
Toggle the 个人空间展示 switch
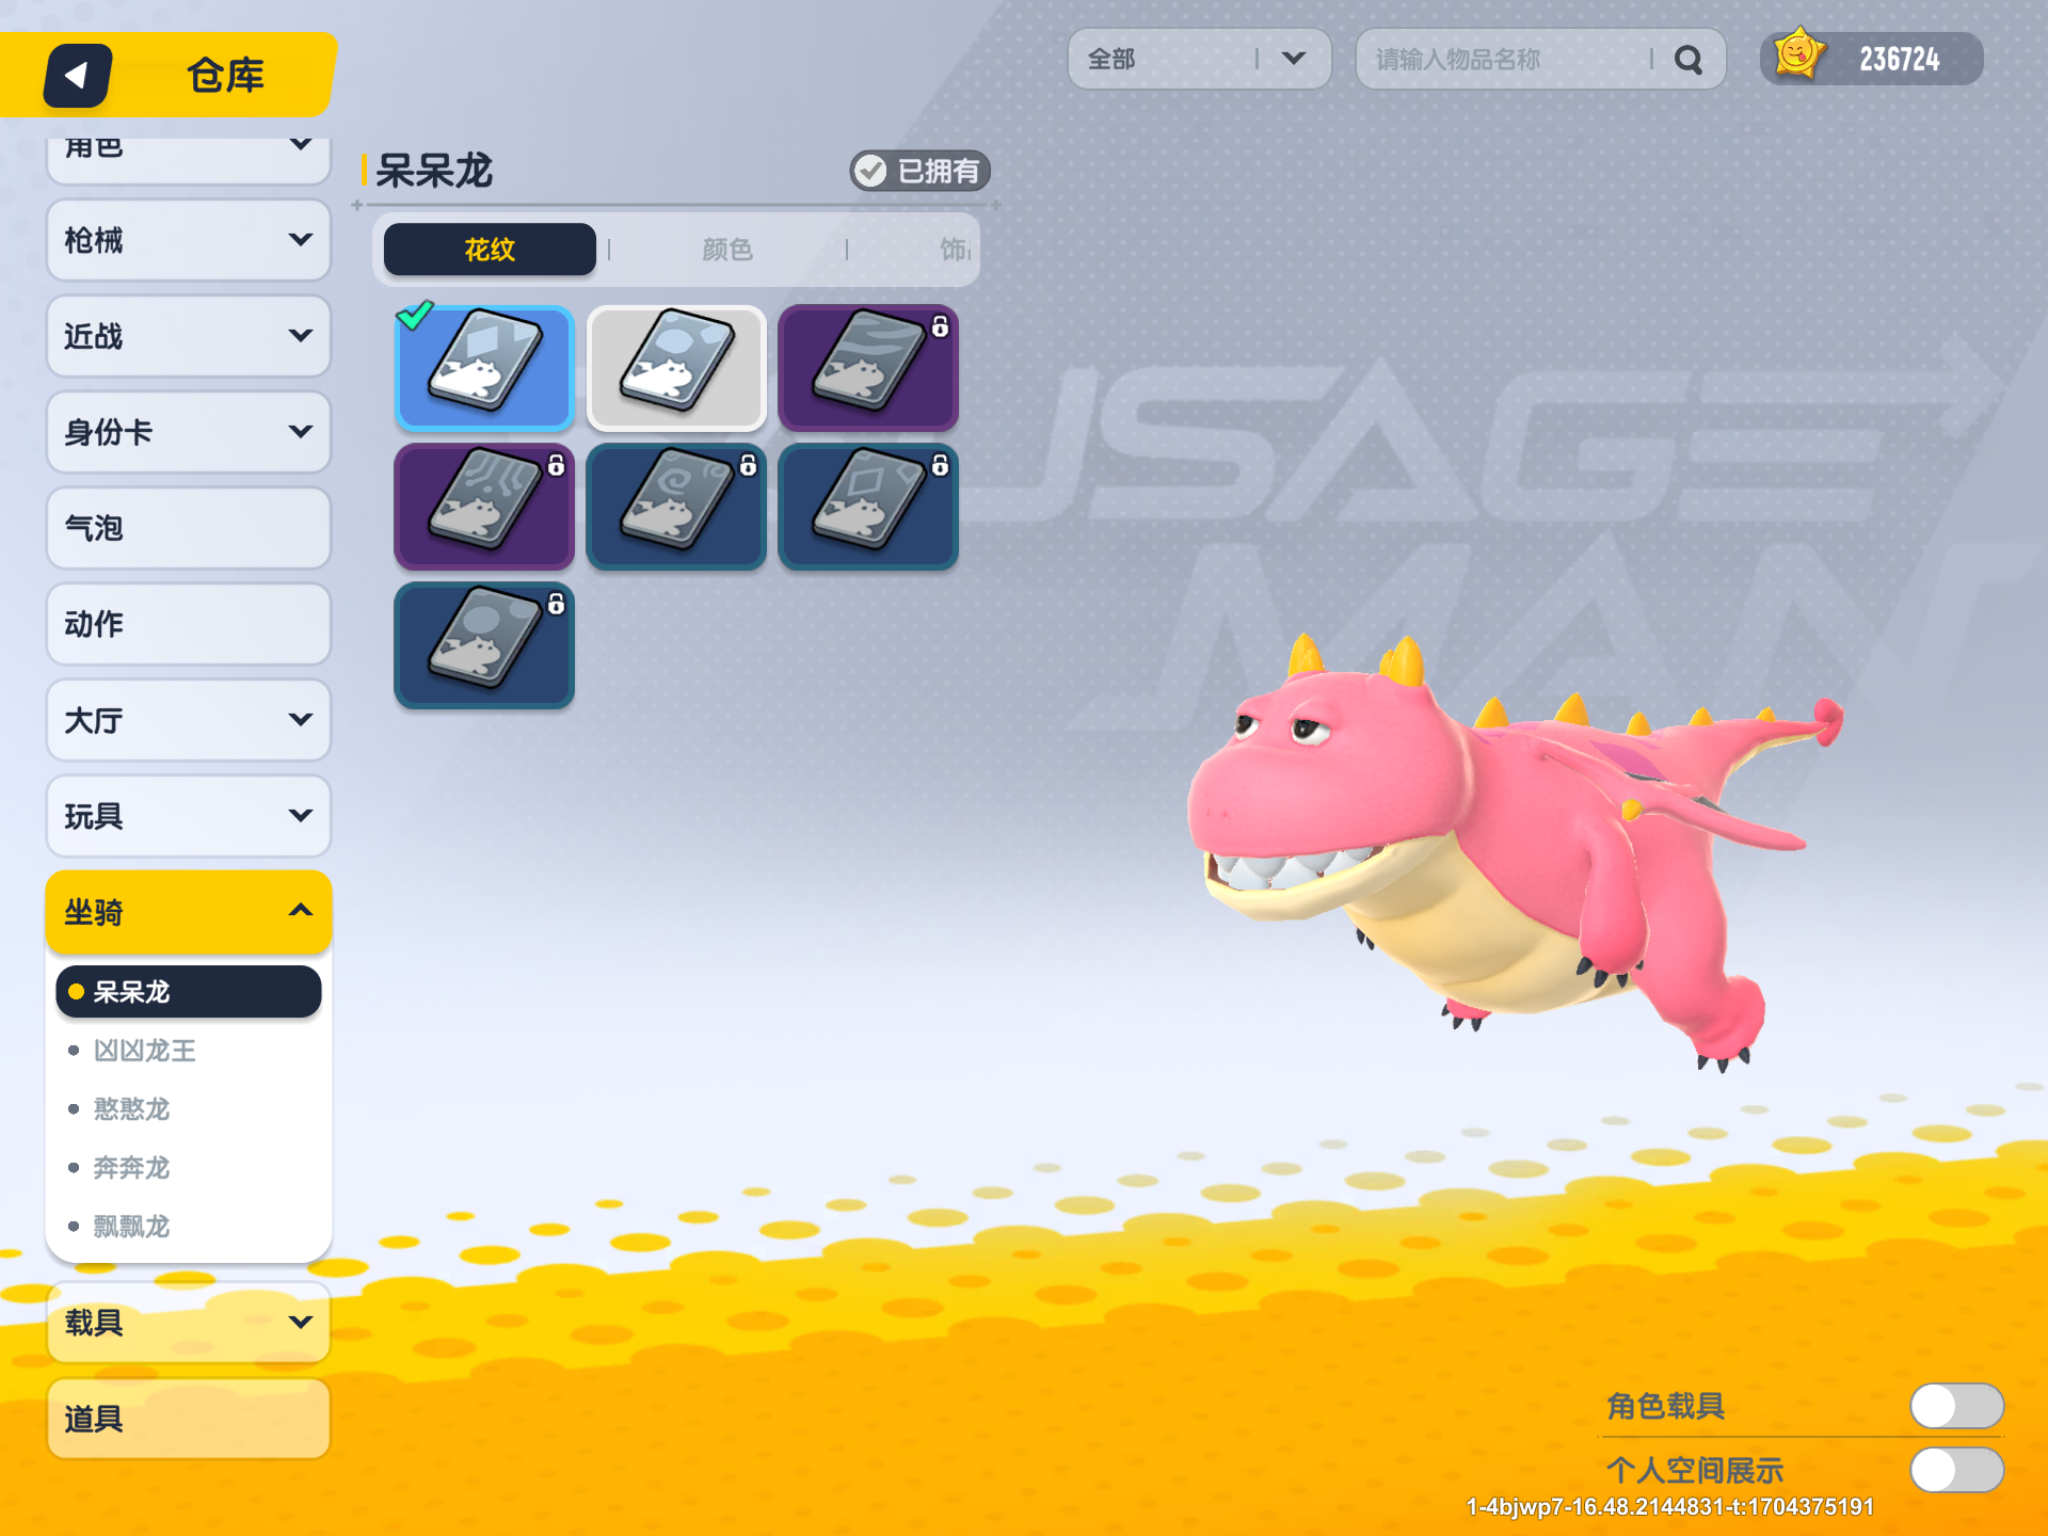[1956, 1470]
